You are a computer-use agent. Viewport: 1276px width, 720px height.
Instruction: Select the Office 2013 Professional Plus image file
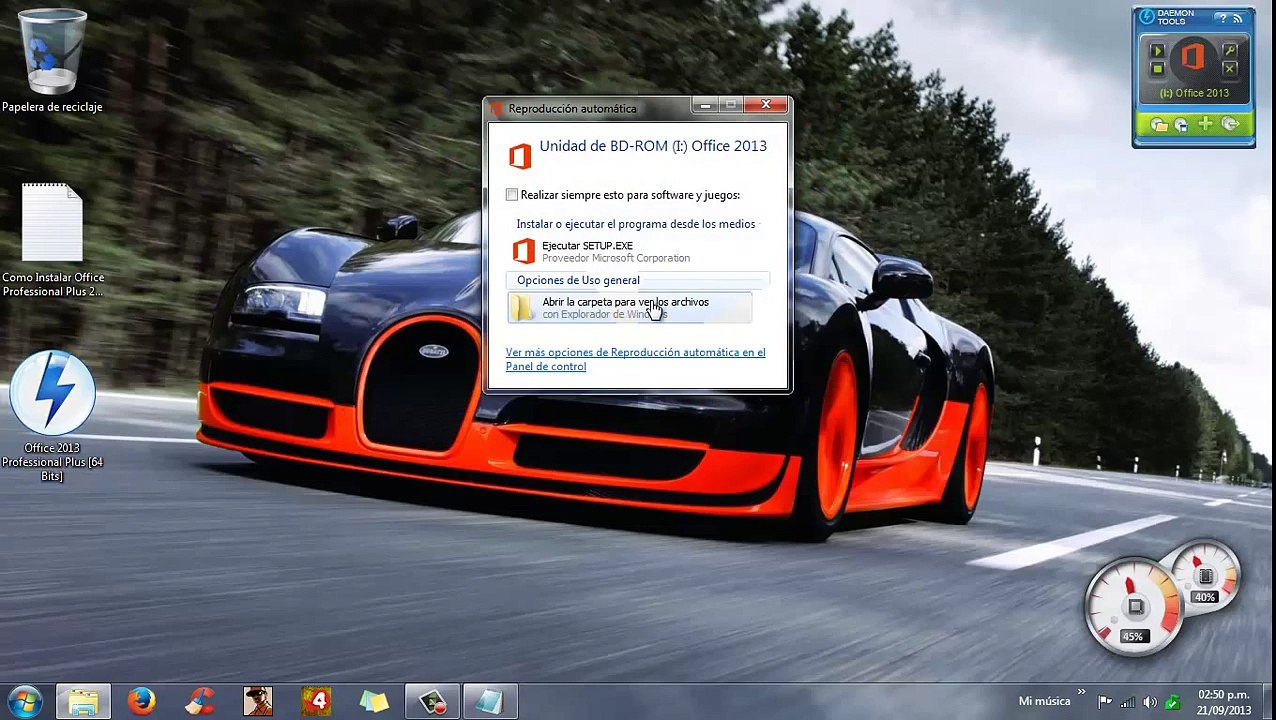[x=52, y=416]
